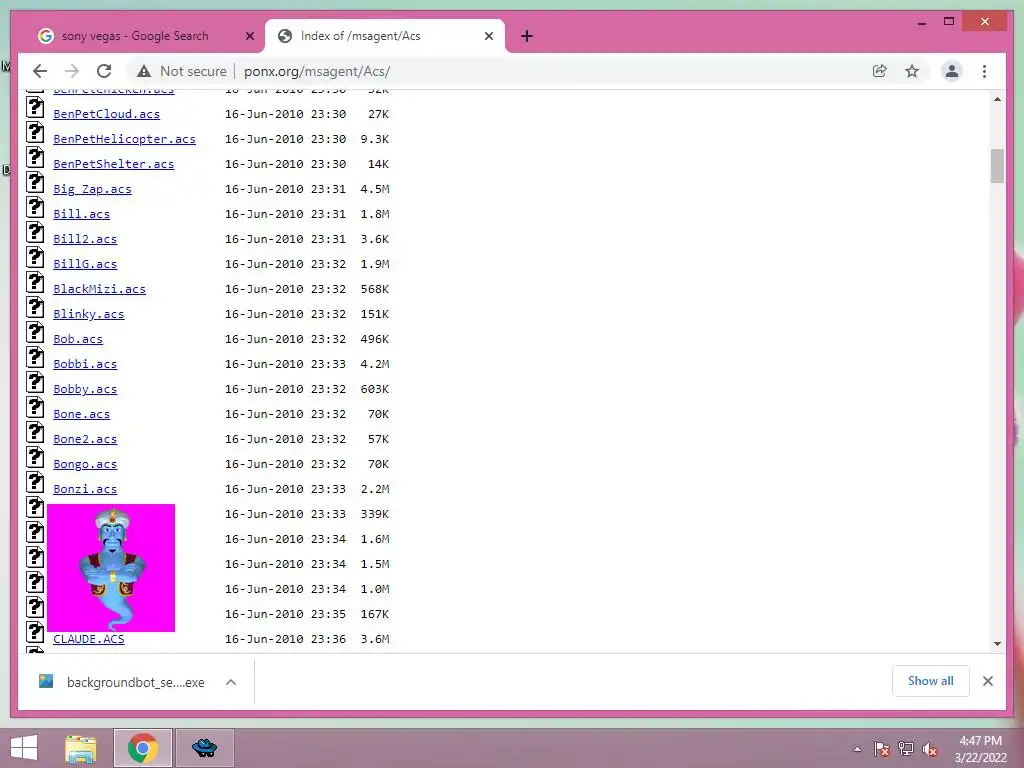Open the Bobbi.acs link
Viewport: 1024px width, 768px height.
[x=85, y=364]
